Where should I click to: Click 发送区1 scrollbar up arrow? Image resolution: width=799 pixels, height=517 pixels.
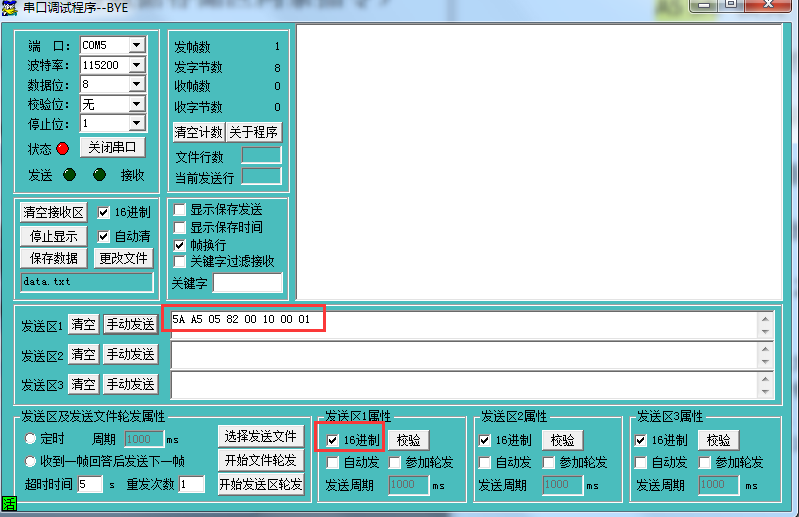(x=765, y=319)
